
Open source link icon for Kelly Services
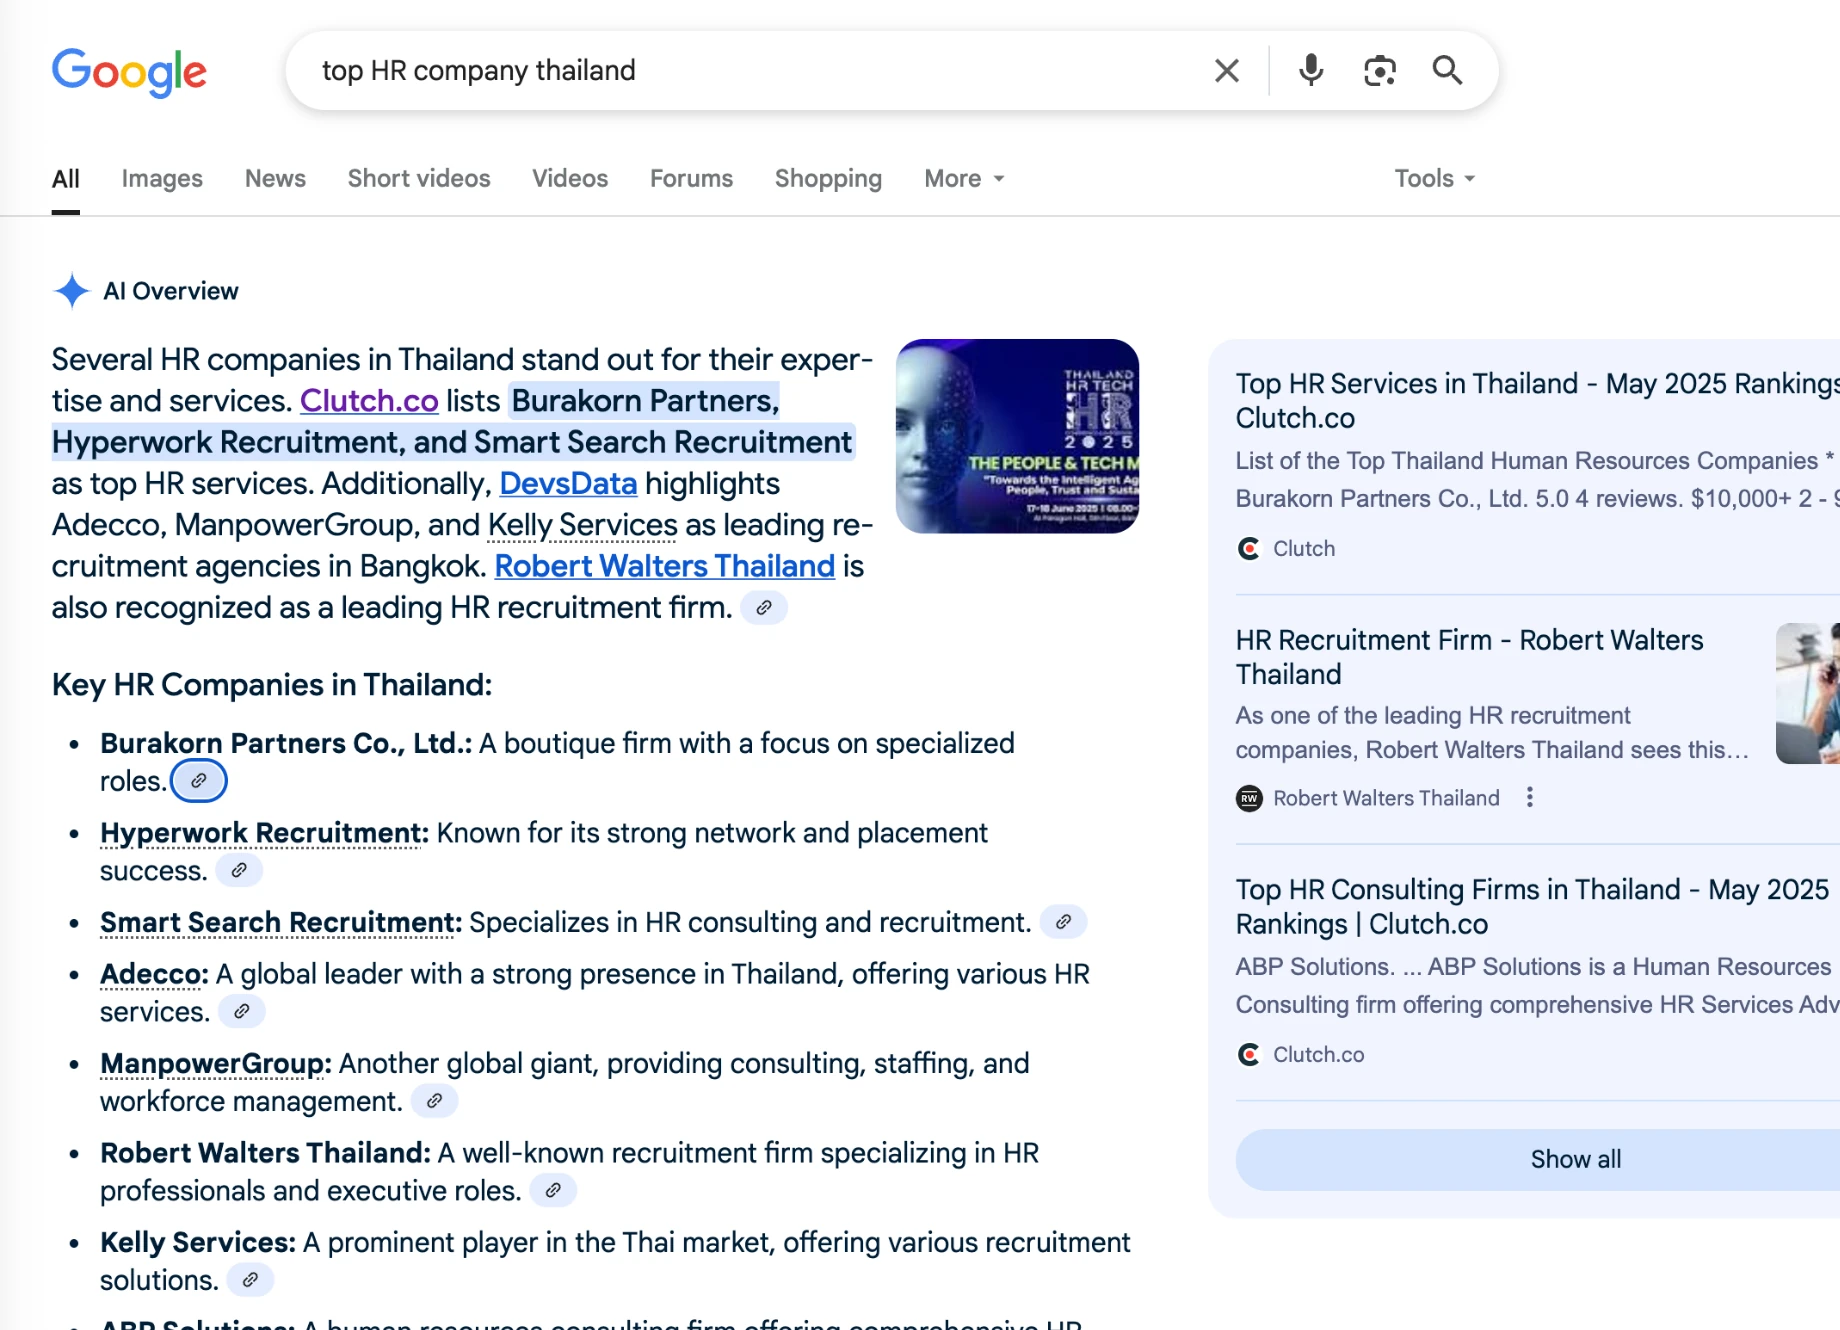tap(251, 1279)
